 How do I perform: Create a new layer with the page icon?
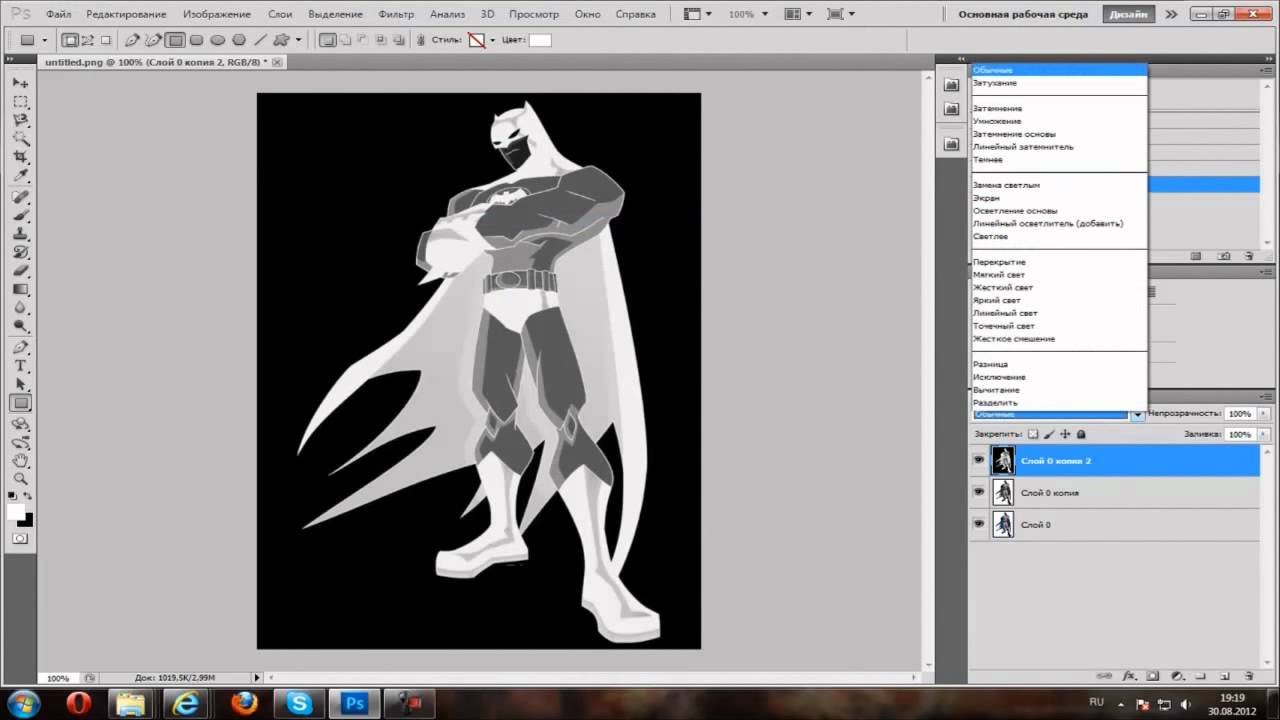tap(1225, 676)
